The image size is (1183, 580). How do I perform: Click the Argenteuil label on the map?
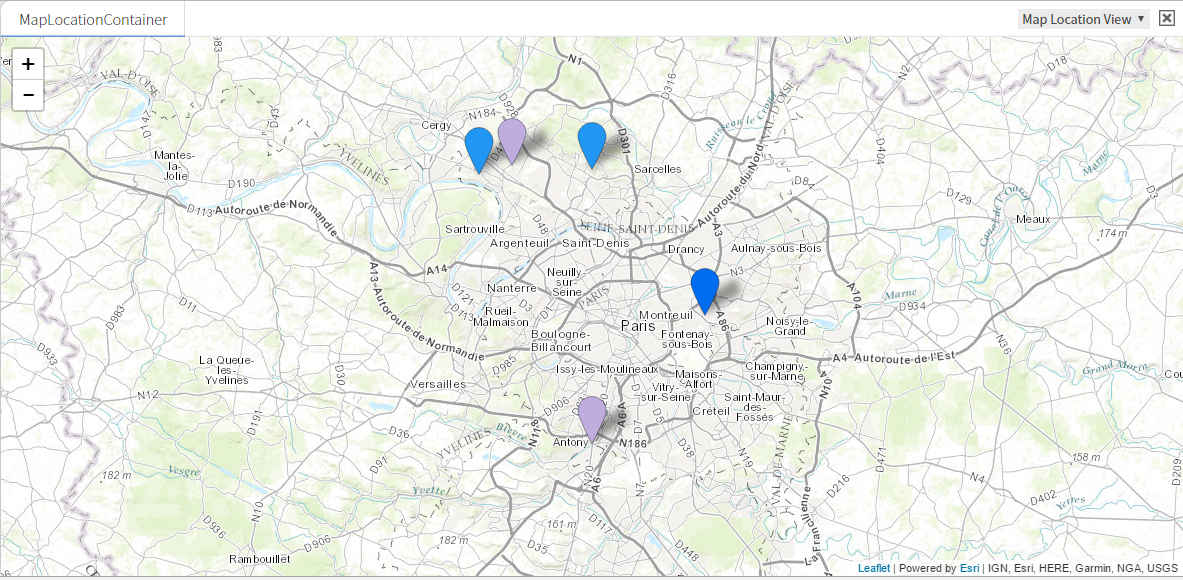click(x=520, y=243)
